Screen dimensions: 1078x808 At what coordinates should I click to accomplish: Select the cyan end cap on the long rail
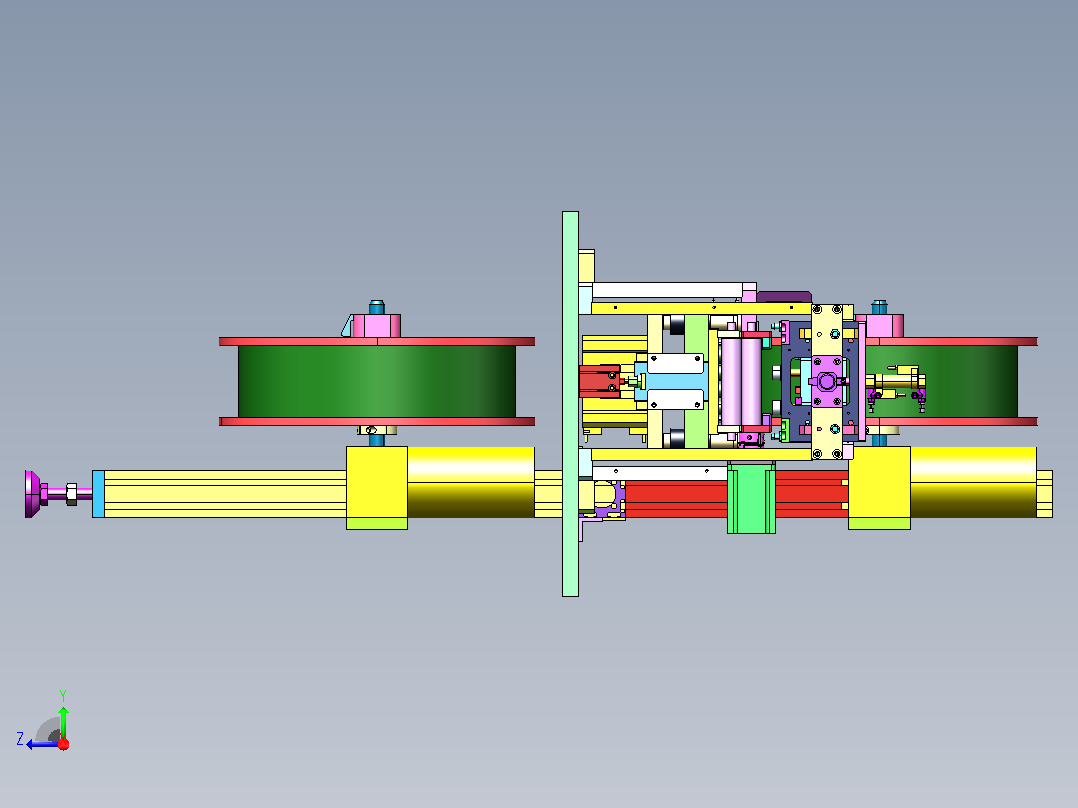tap(98, 494)
